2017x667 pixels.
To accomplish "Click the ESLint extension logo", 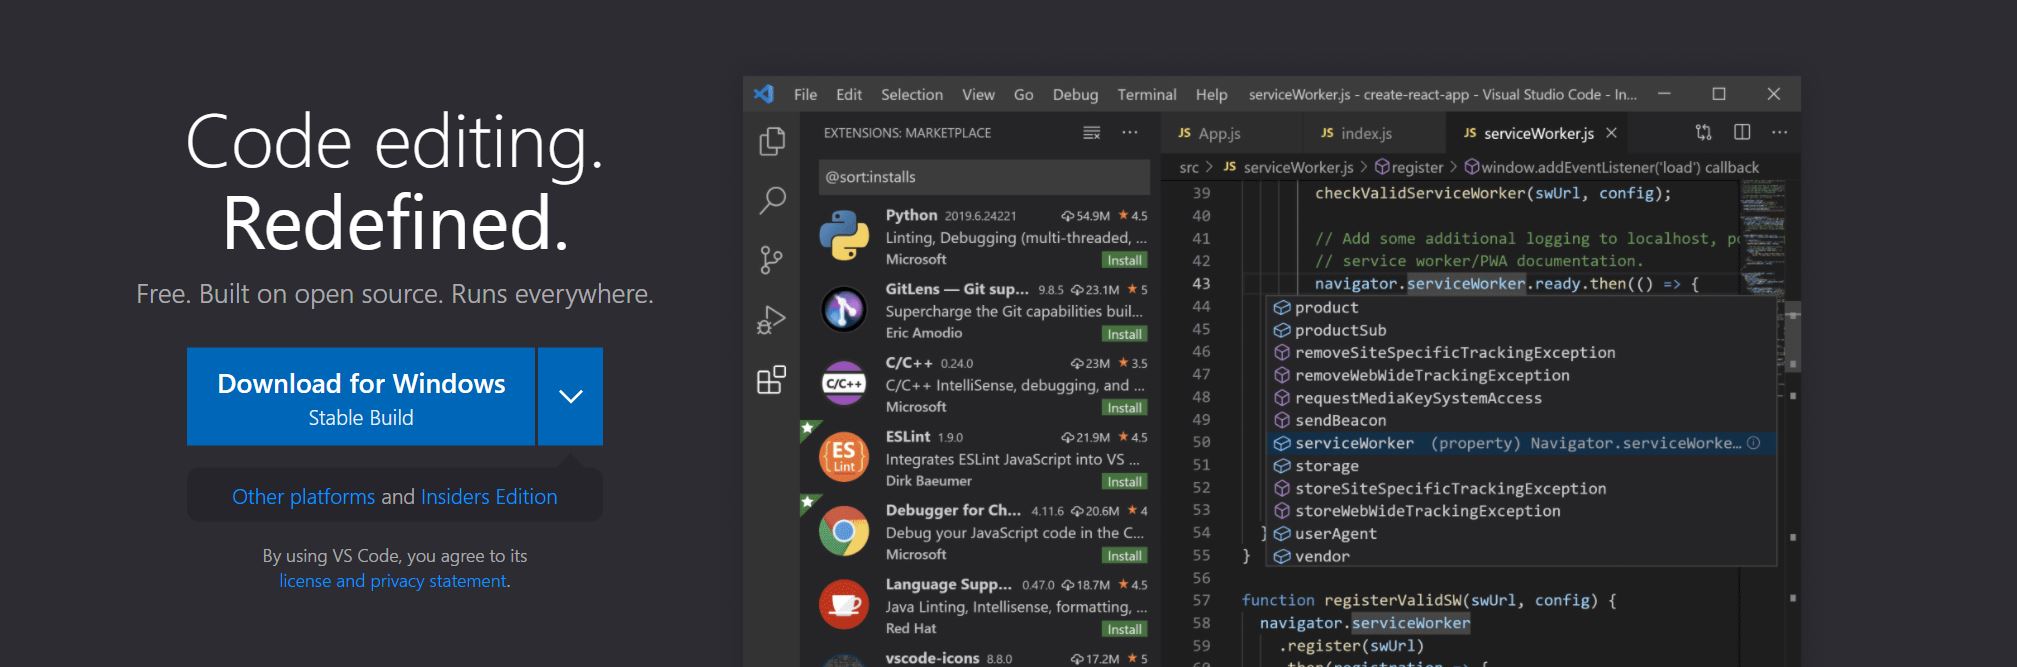I will click(x=844, y=458).
